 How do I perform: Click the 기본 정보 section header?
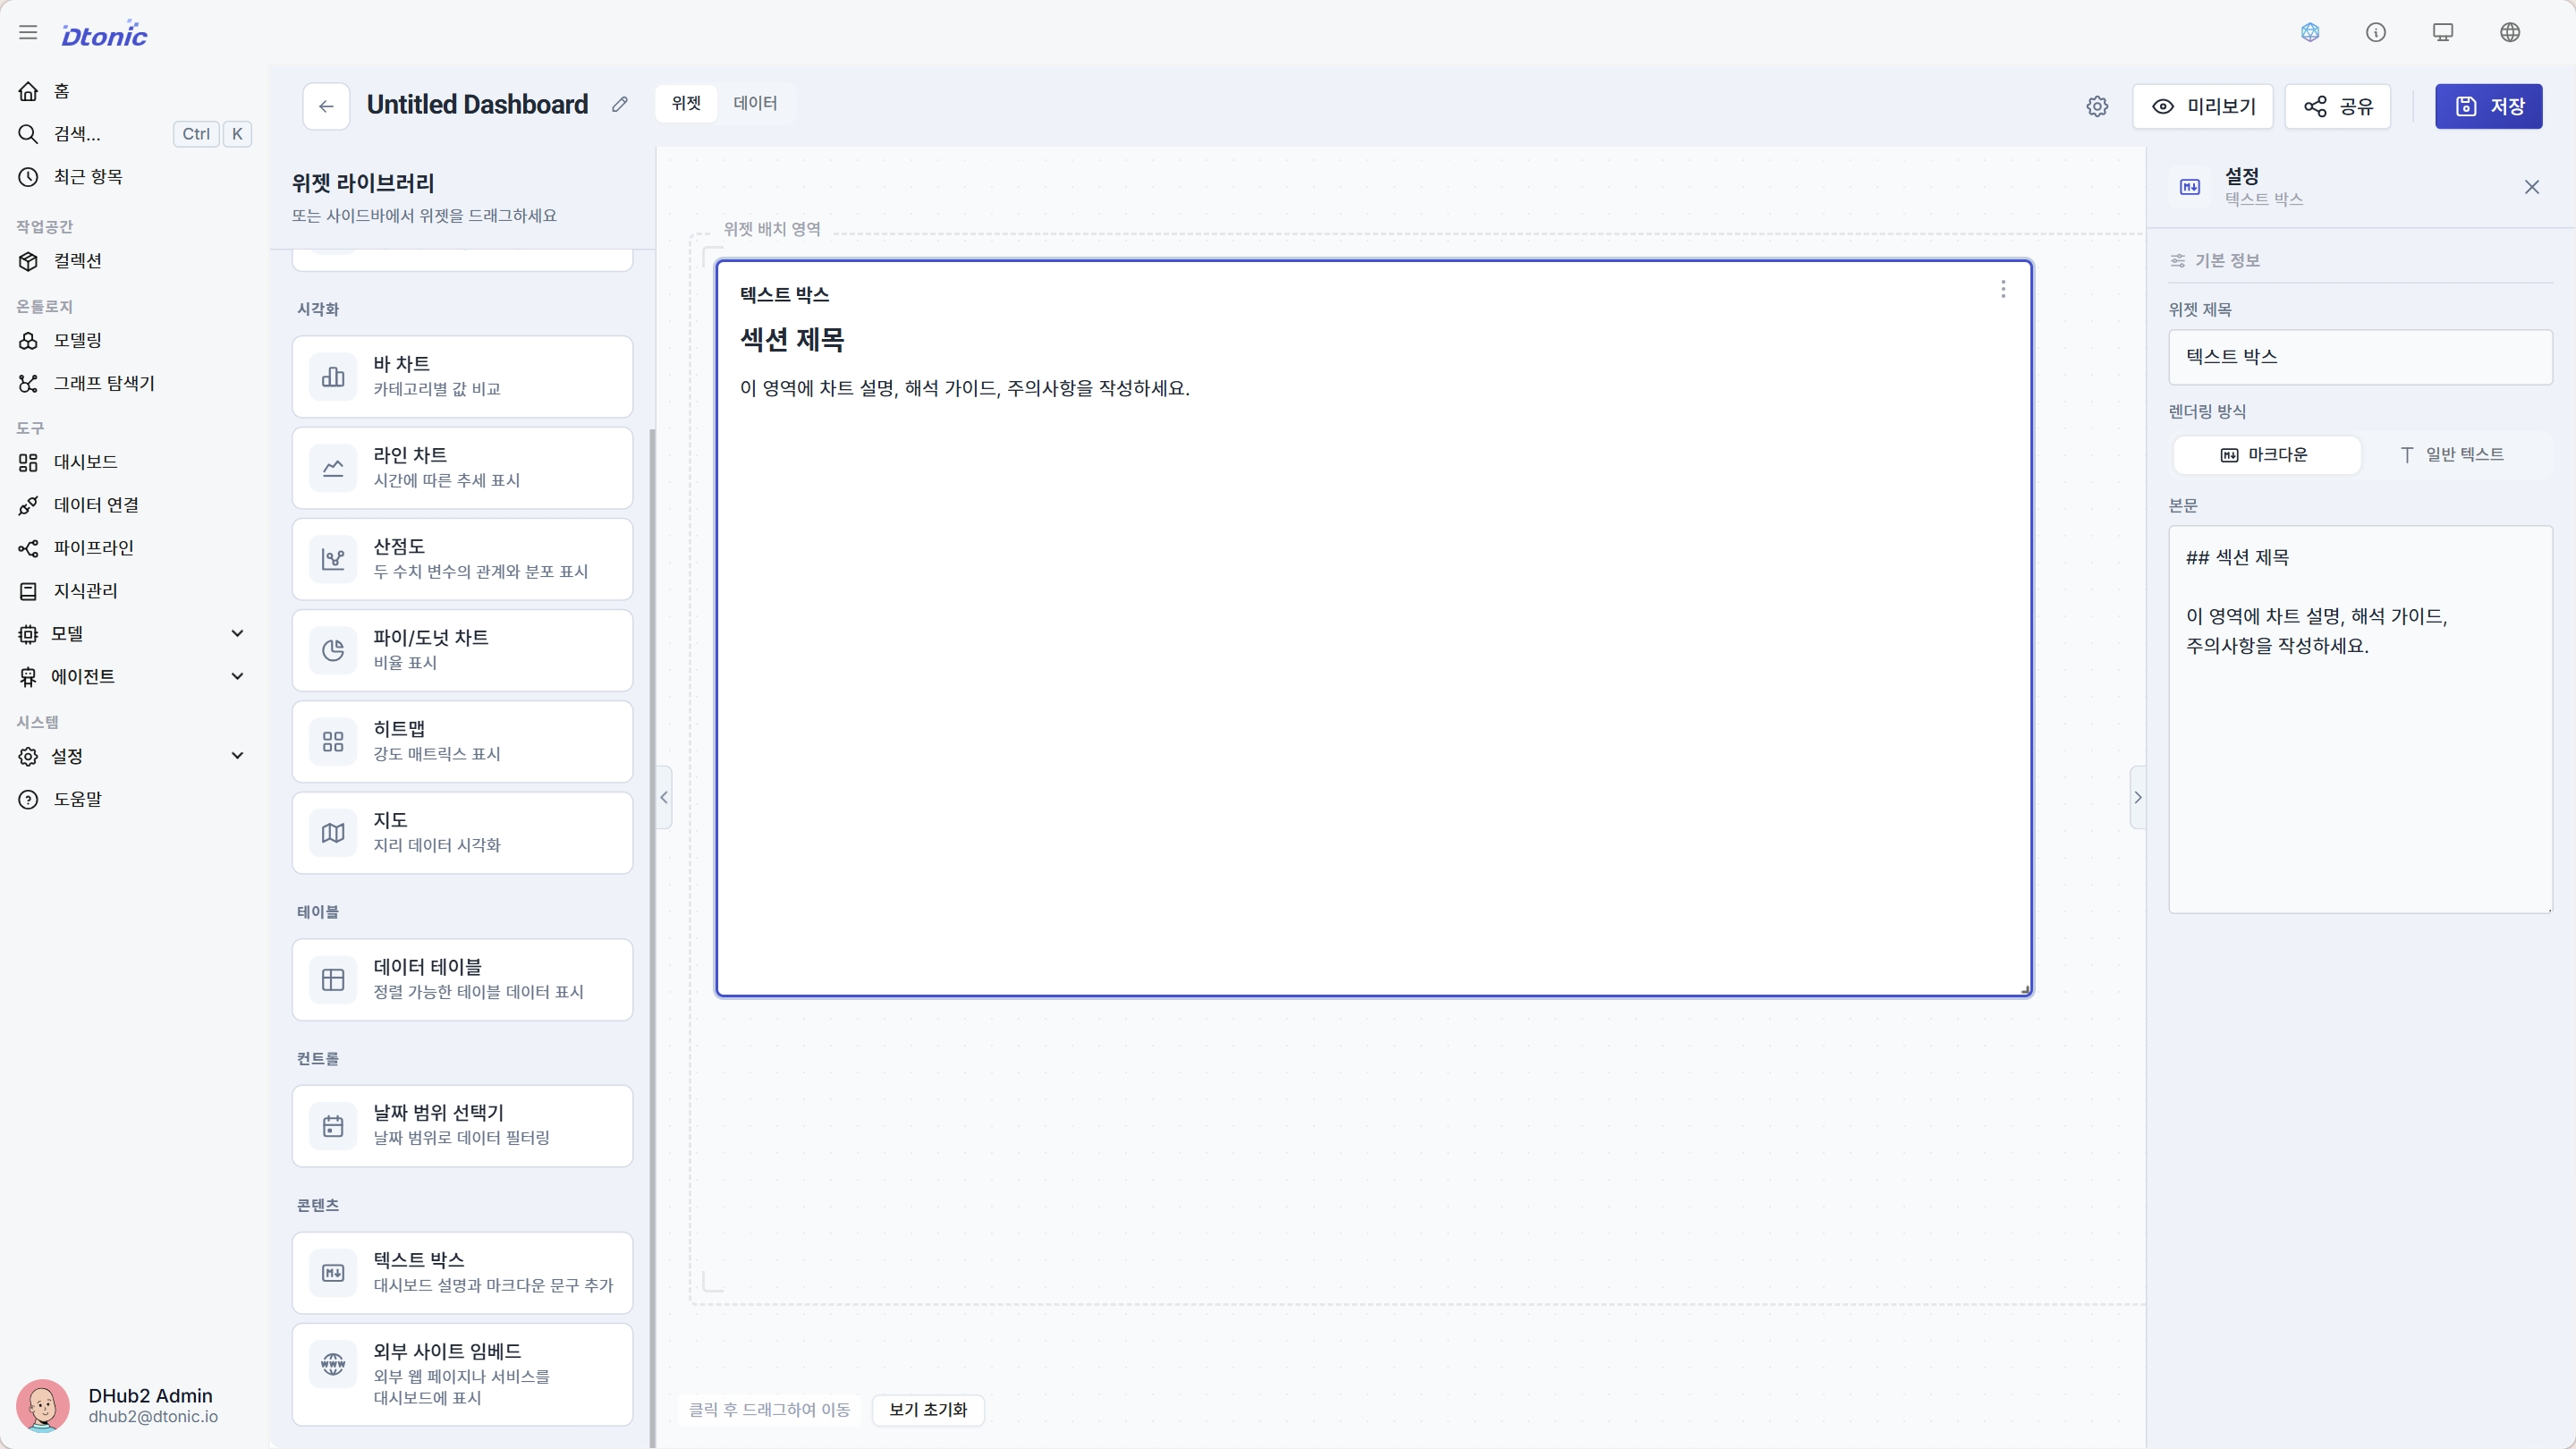coord(2227,261)
